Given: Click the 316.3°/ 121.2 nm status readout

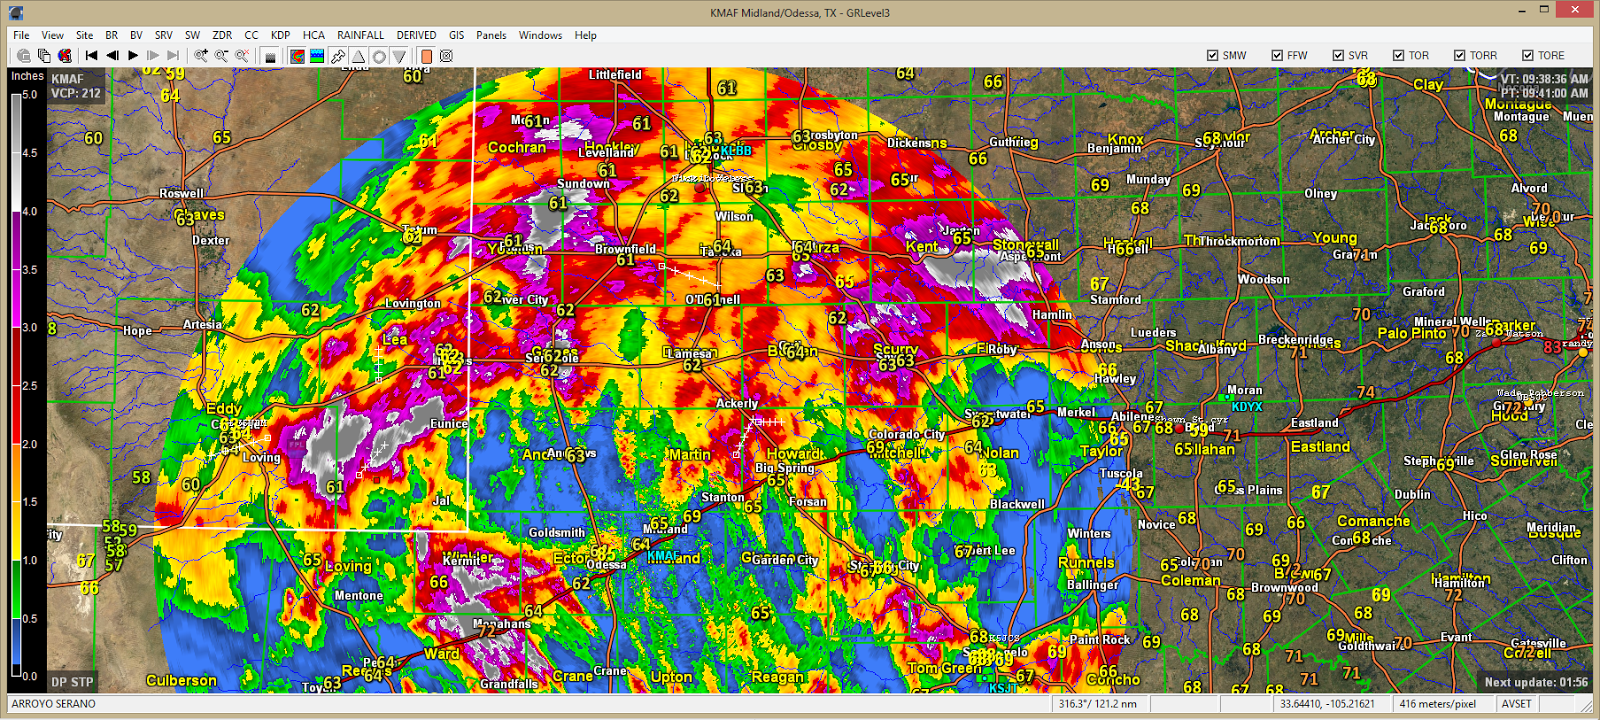Looking at the screenshot, I should 1097,704.
